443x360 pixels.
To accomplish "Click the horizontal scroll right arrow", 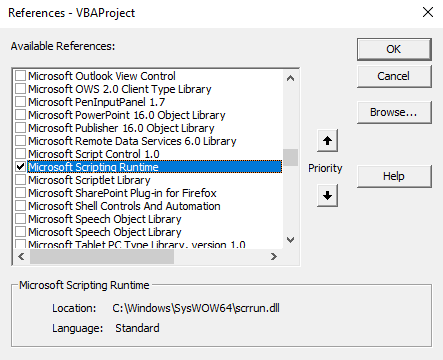I will pos(274,256).
